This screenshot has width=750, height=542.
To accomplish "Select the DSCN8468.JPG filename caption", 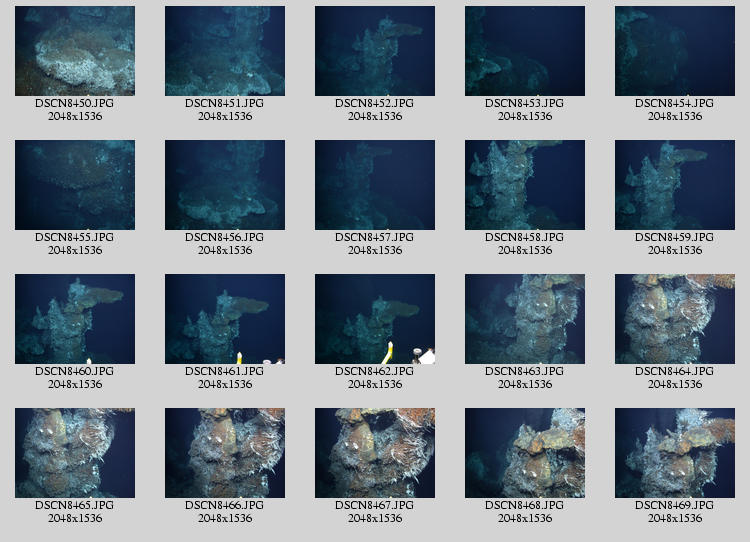I will point(525,506).
